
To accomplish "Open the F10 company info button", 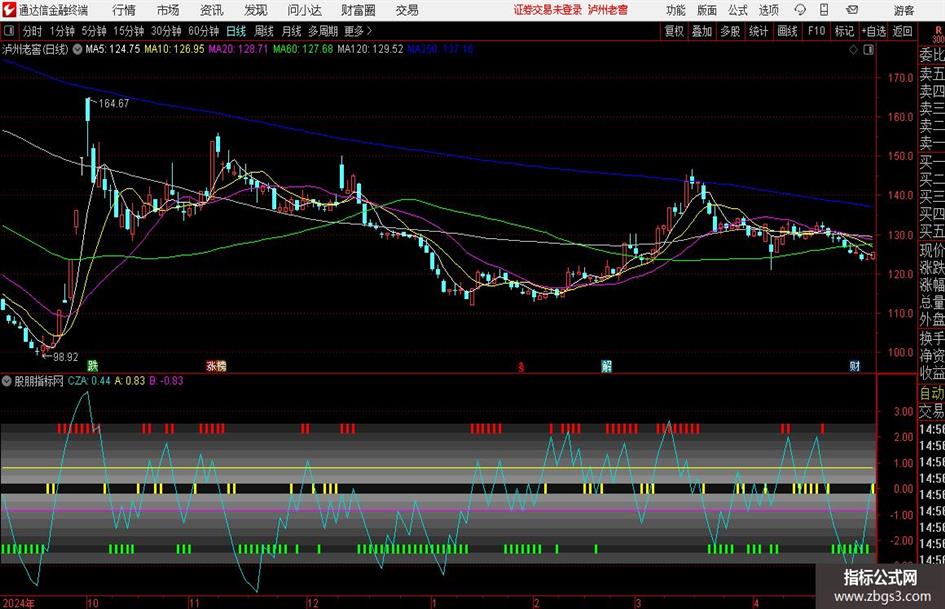I will 817,31.
